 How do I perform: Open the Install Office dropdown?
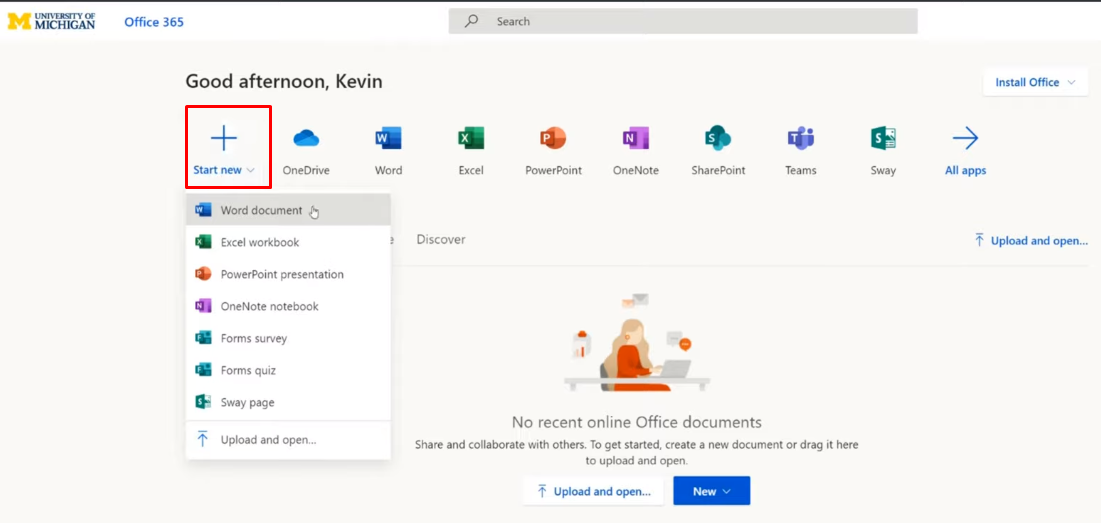[1035, 82]
